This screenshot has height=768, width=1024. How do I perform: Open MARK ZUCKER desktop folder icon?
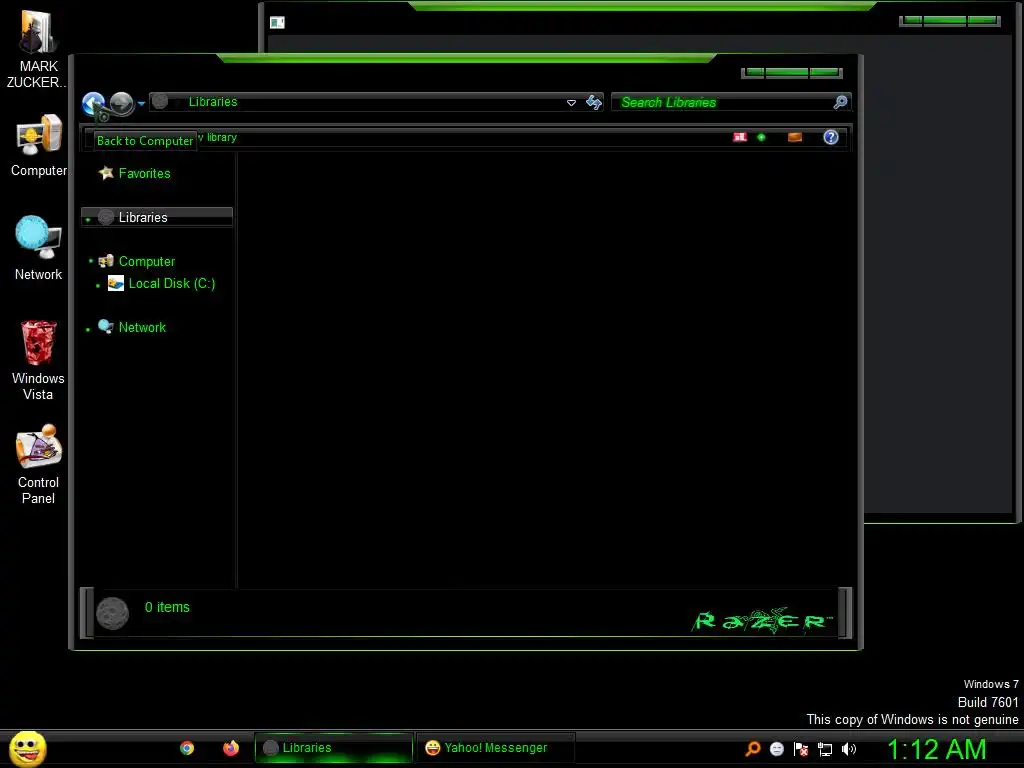point(38,49)
